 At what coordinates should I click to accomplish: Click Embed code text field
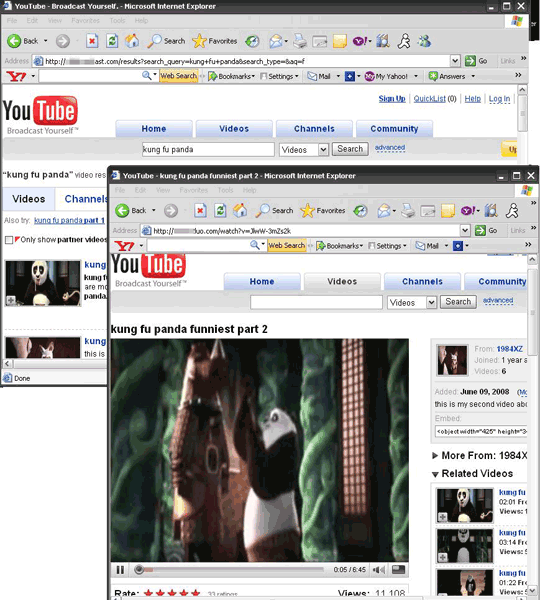point(481,431)
